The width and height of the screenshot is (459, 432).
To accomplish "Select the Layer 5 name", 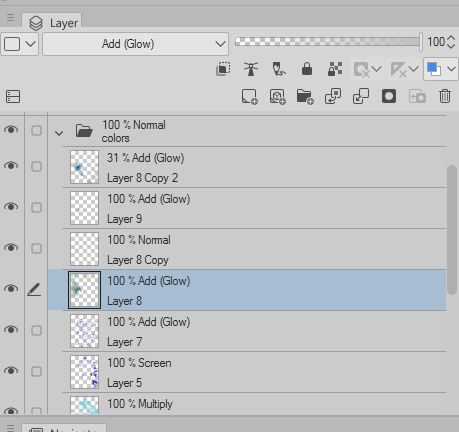I will point(124,383).
